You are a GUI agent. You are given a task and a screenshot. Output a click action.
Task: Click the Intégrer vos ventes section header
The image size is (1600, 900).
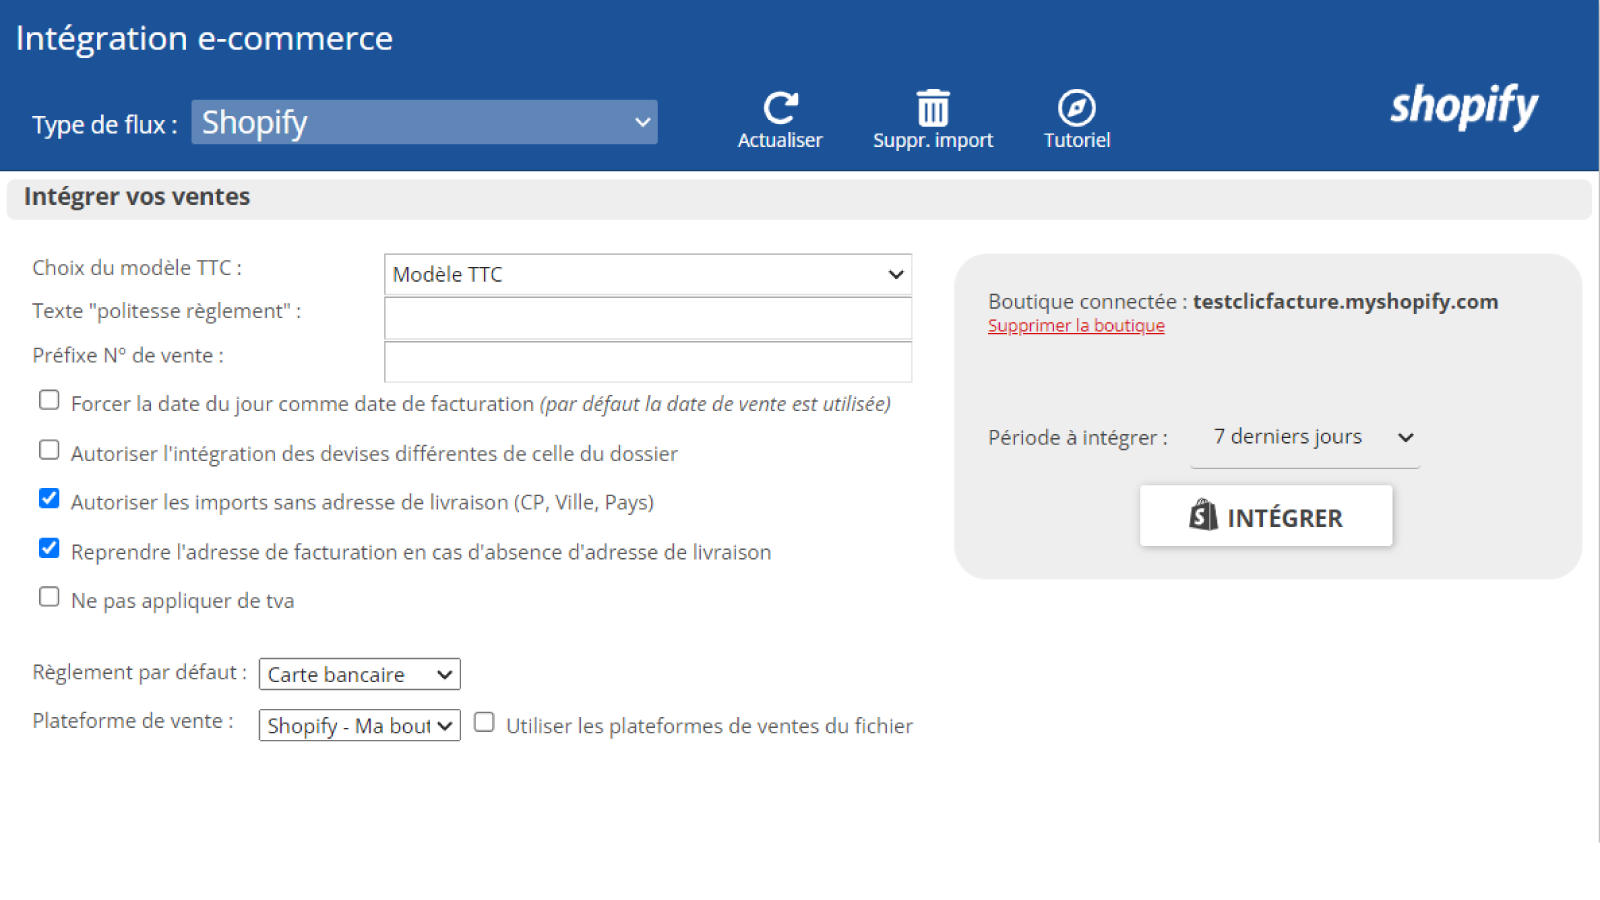[x=799, y=198]
